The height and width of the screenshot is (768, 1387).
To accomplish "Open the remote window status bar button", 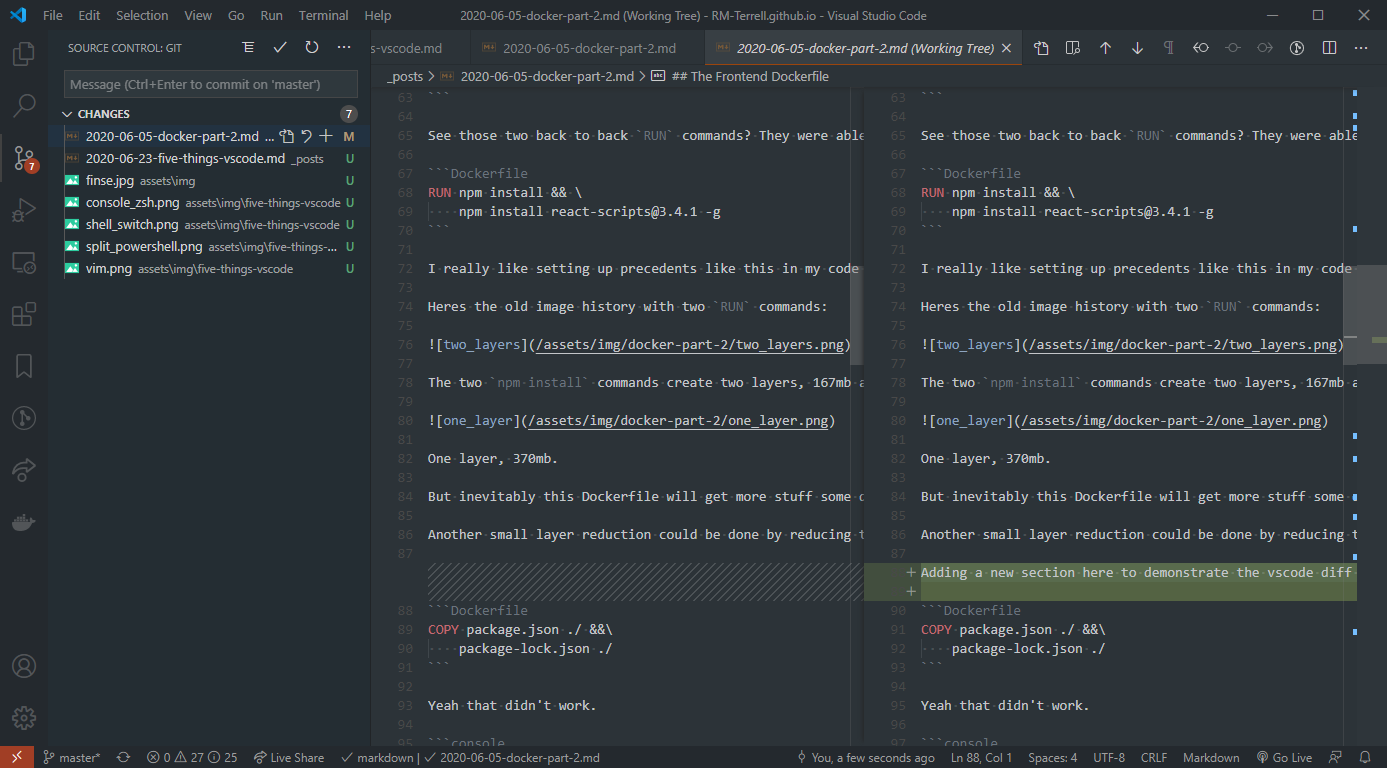I will pos(17,757).
